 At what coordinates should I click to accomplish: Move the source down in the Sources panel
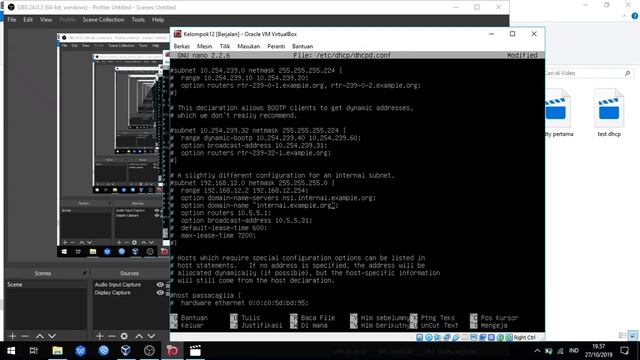coord(151,336)
